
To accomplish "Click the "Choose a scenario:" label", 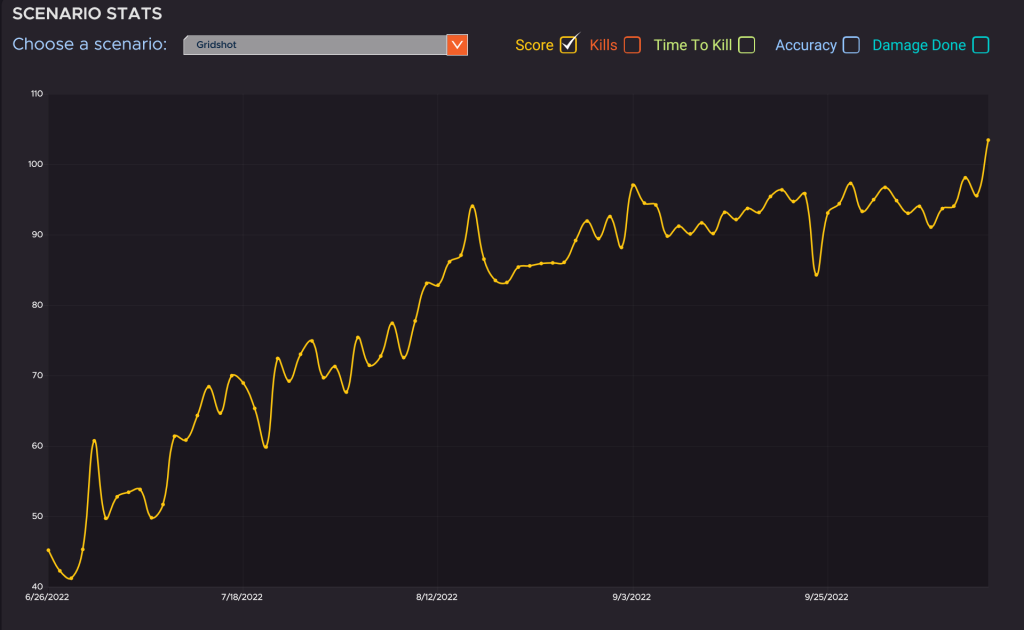I will (90, 45).
